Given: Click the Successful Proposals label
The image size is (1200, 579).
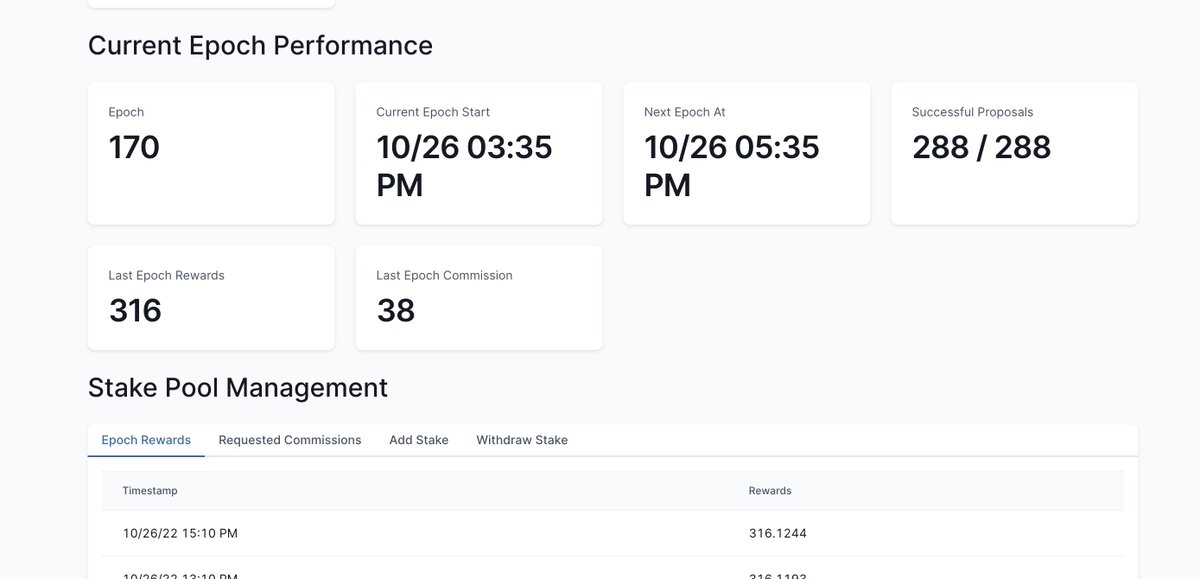Looking at the screenshot, I should 972,112.
